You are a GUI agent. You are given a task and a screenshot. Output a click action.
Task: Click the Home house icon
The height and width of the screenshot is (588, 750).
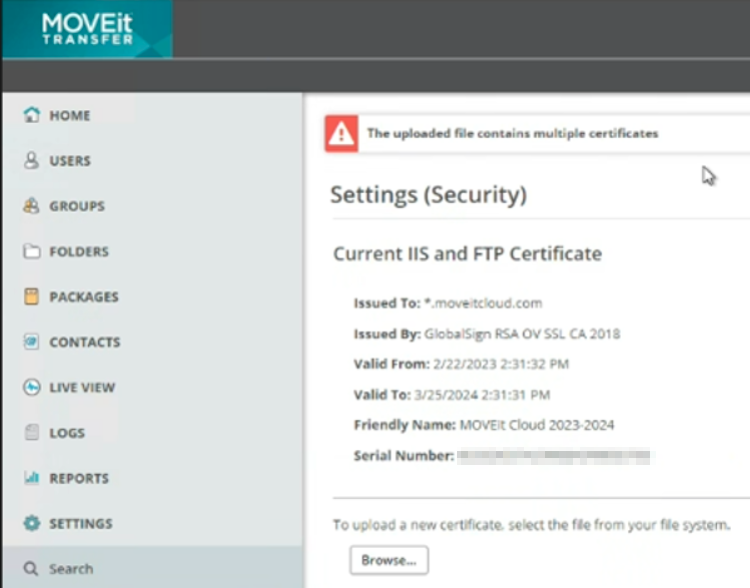point(32,115)
